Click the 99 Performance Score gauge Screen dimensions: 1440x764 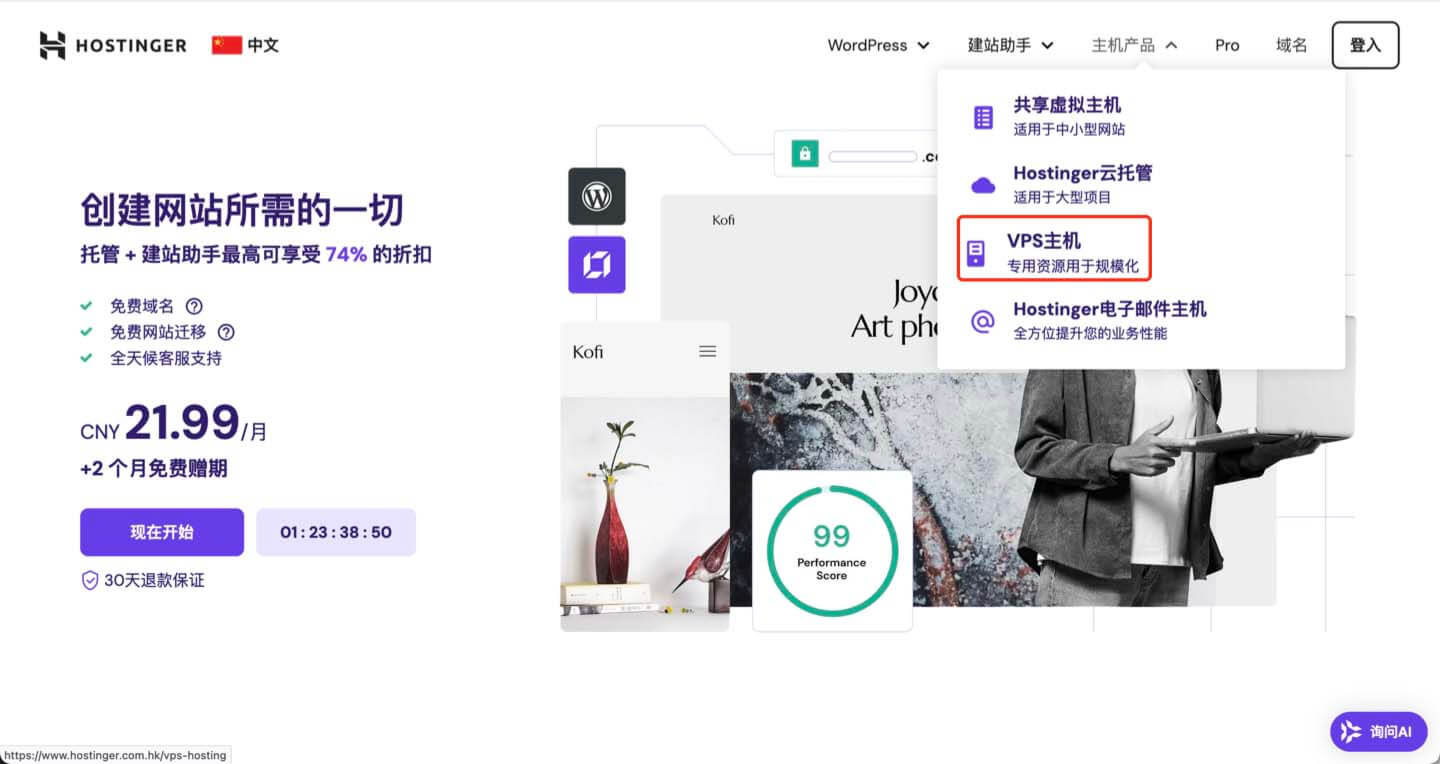832,550
